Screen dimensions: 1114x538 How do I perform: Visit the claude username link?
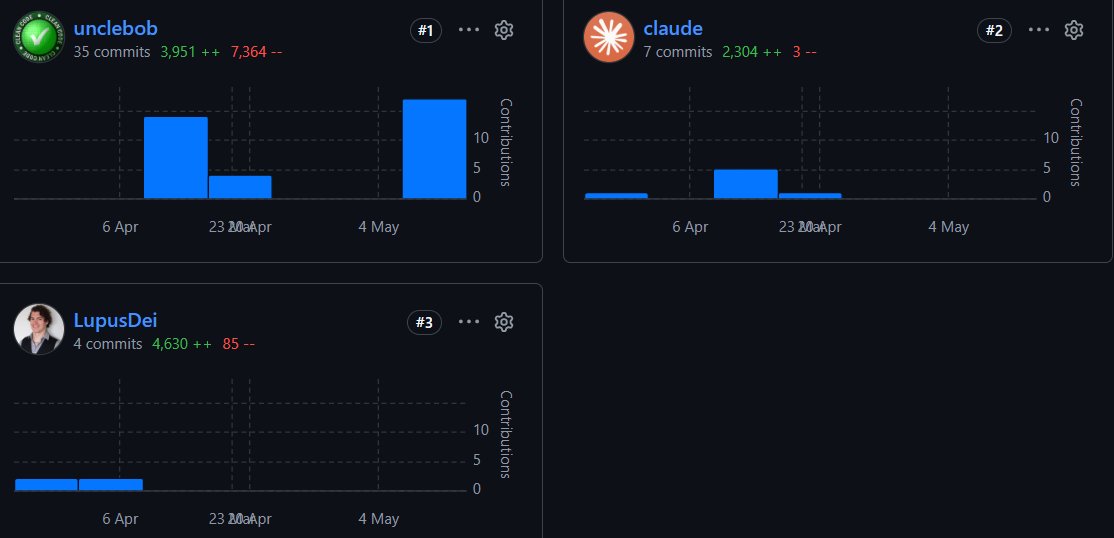click(x=673, y=28)
